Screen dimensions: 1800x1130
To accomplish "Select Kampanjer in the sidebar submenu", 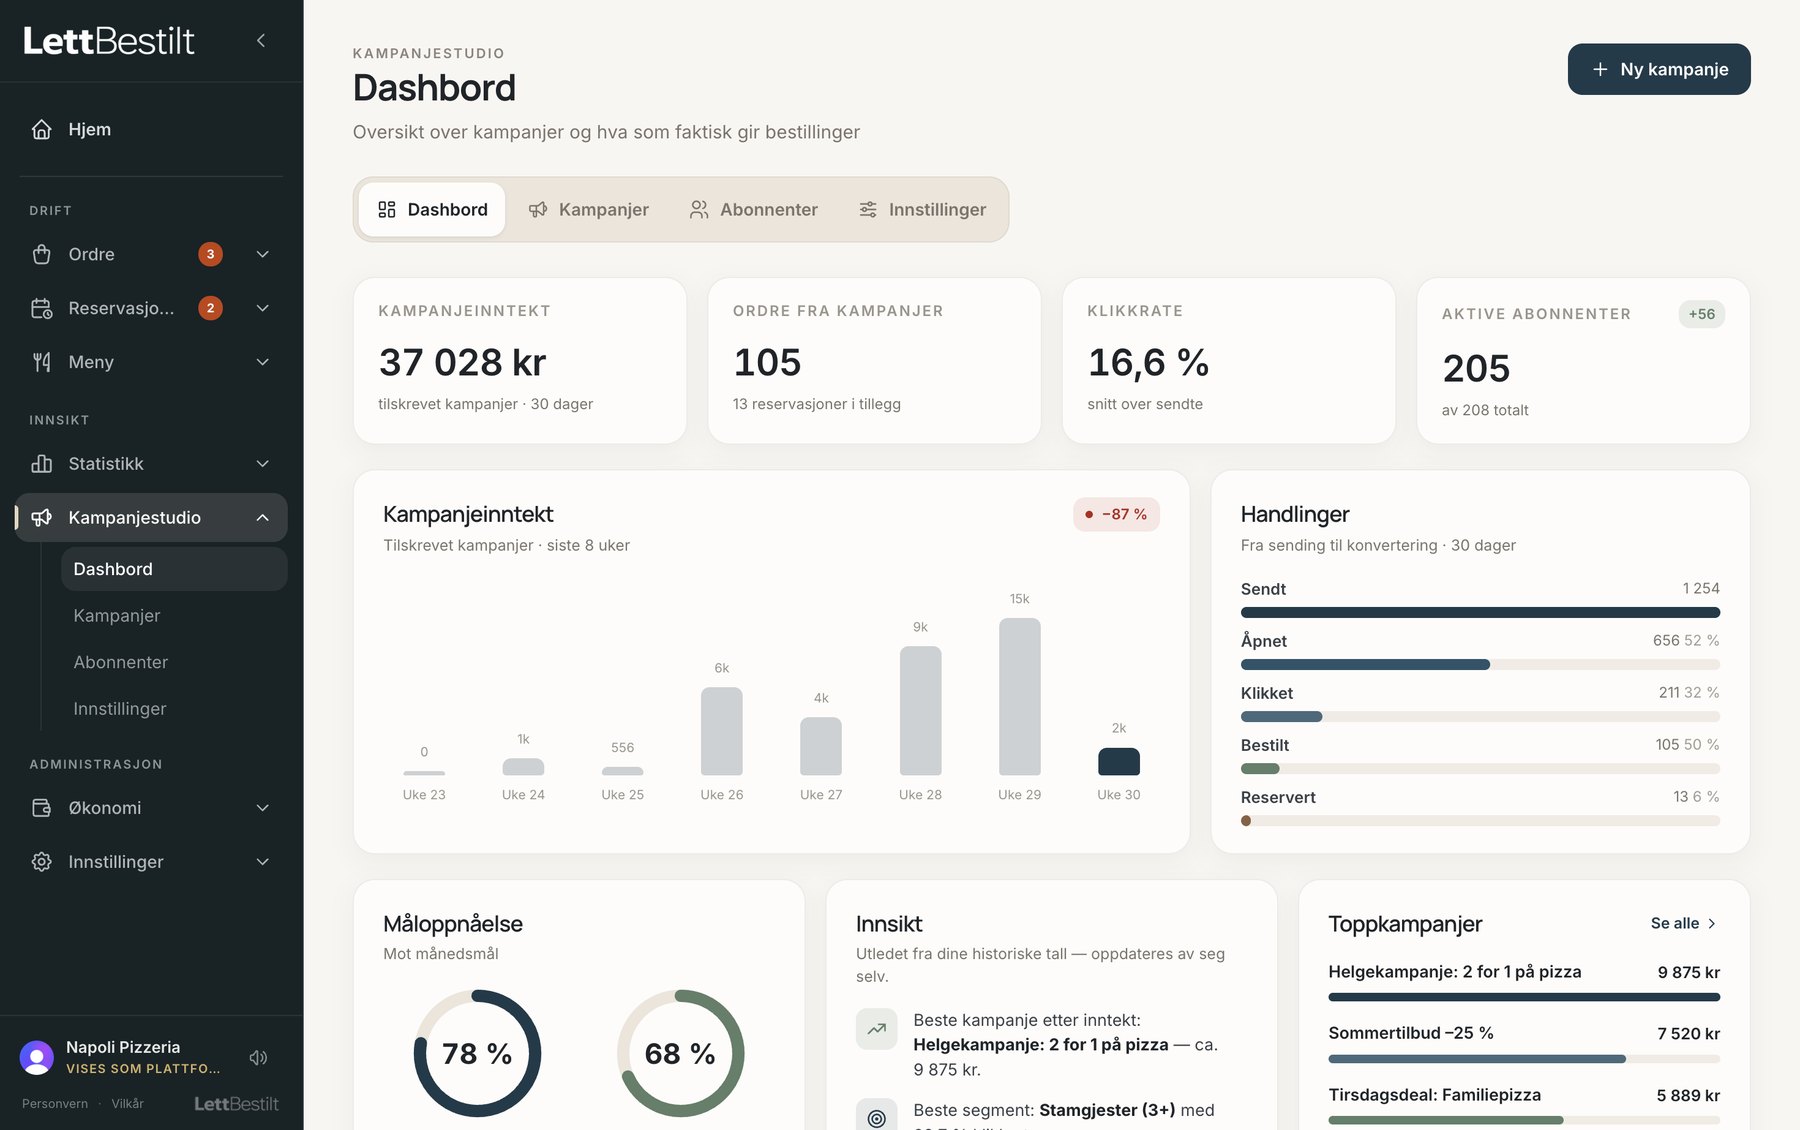I will pos(174,616).
